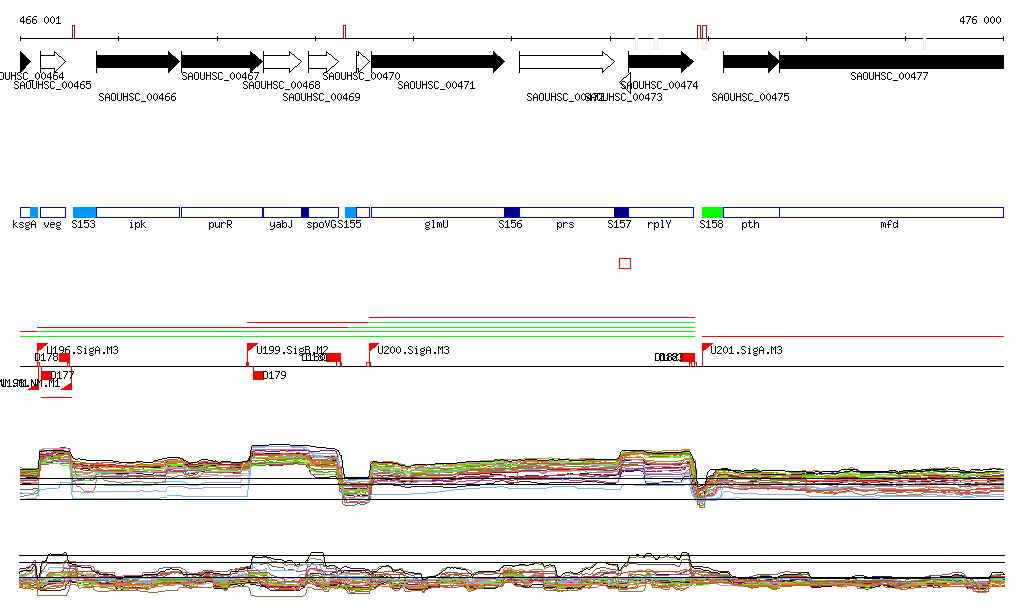The width and height of the screenshot is (1024, 611).
Task: Click the long black SAOUHSC_00477 gene bar
Action: (x=891, y=62)
